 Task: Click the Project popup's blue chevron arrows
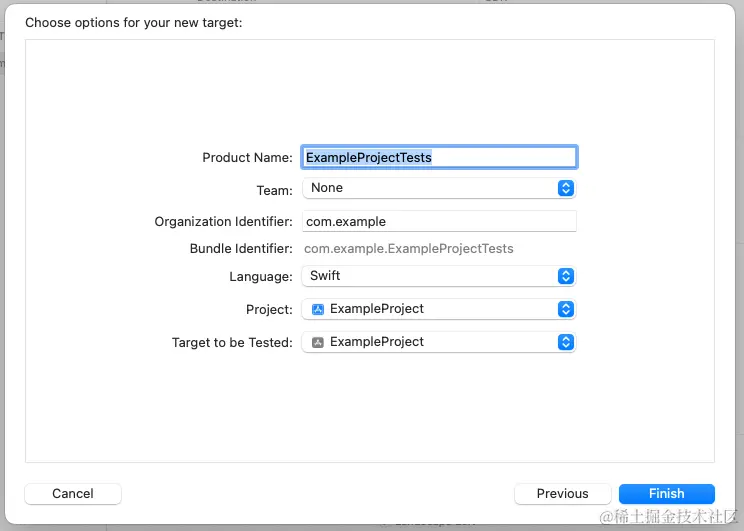point(565,309)
